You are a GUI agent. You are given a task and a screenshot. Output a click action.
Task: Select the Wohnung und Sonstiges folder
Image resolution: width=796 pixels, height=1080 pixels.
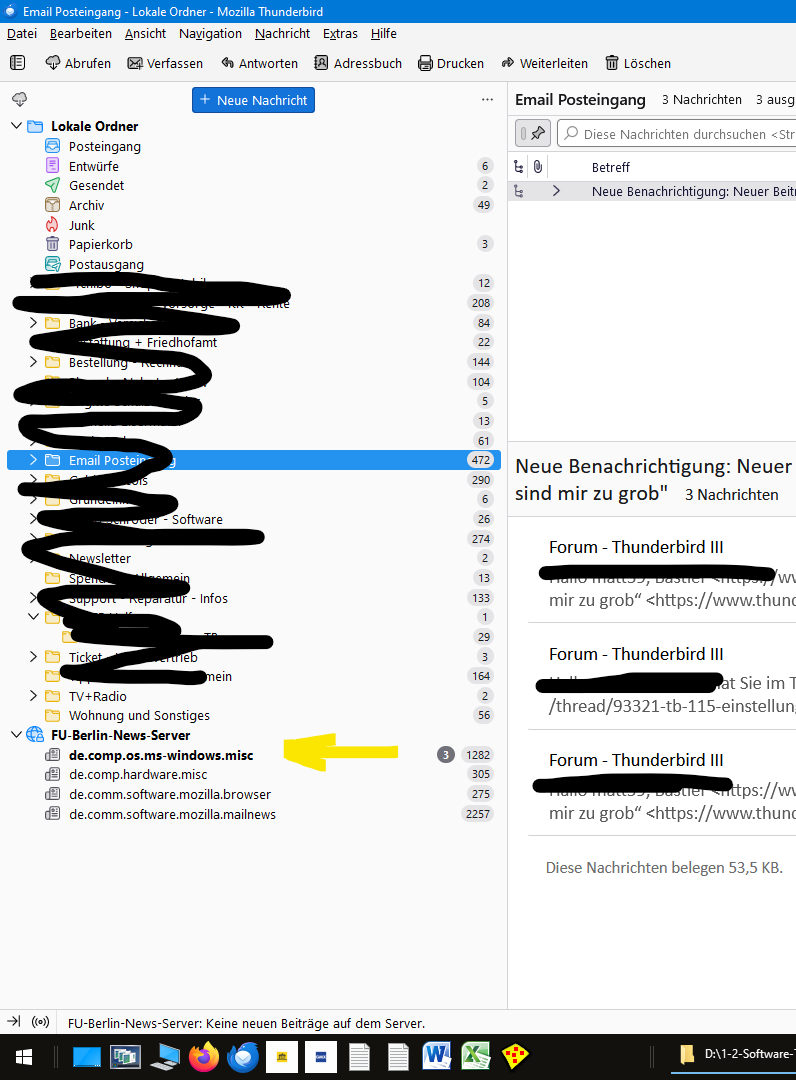253,716
